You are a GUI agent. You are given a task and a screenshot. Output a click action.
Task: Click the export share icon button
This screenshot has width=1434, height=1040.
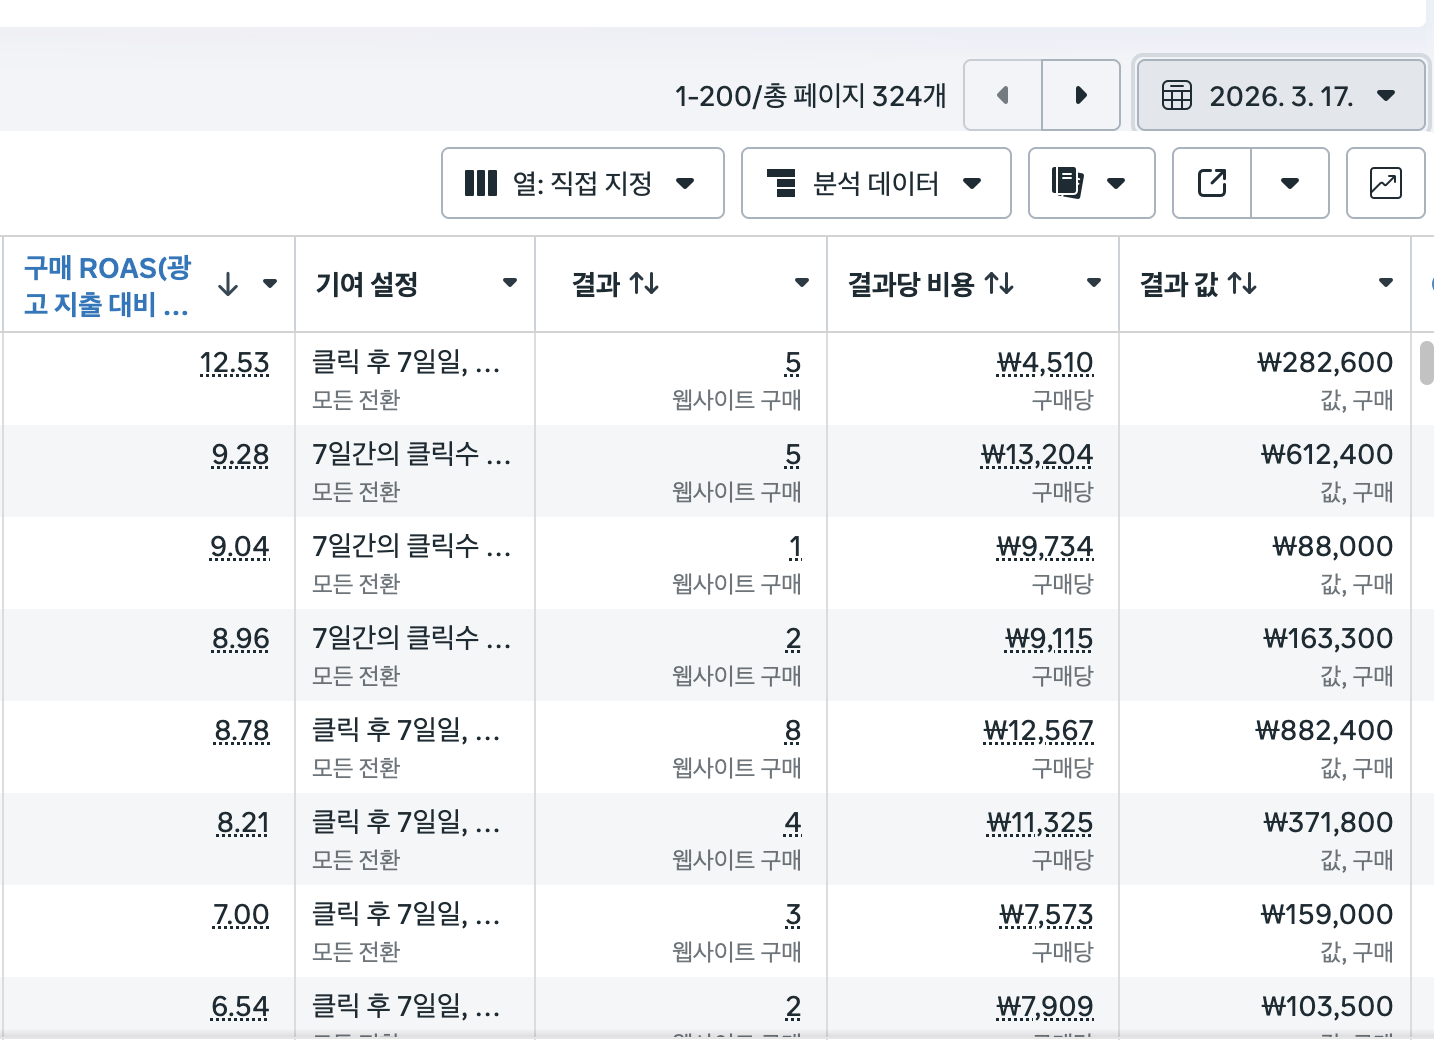(1211, 183)
